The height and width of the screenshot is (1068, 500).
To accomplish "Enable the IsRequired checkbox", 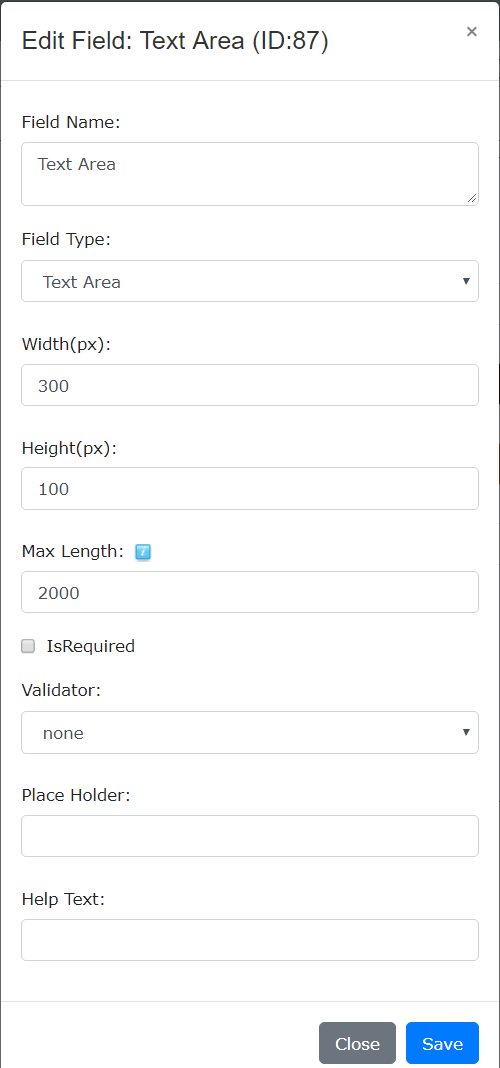I will coord(28,646).
